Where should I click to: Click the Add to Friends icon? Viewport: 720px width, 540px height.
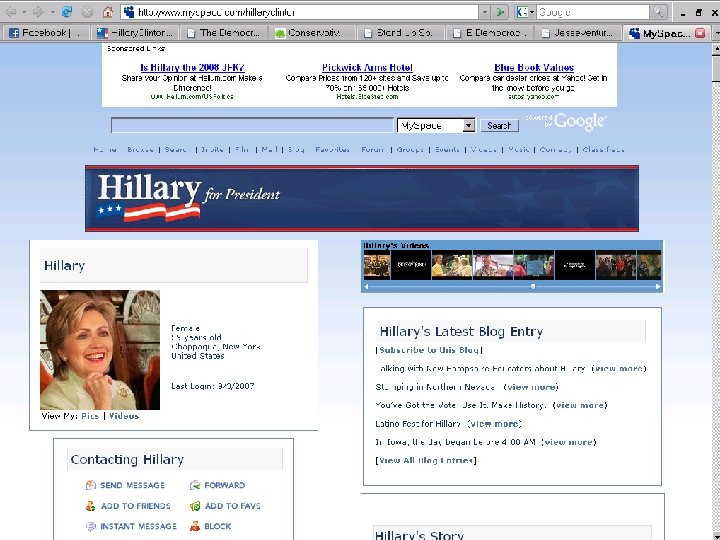pos(90,506)
